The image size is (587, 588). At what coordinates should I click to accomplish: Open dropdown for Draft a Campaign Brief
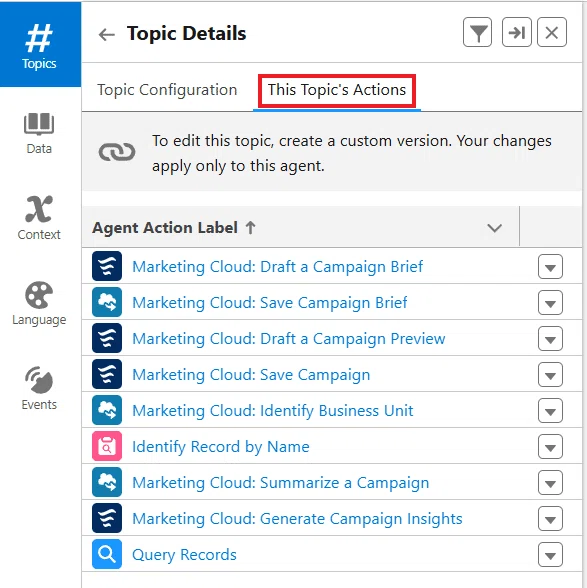coord(550,267)
